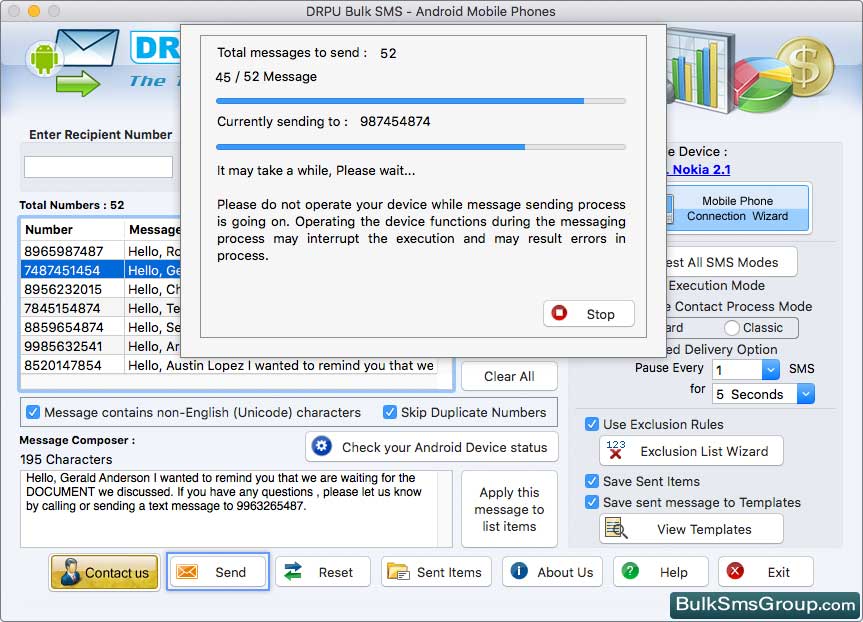Open Mobile Phone Connection Wizard
Viewport: 863px width, 622px height.
tap(738, 209)
